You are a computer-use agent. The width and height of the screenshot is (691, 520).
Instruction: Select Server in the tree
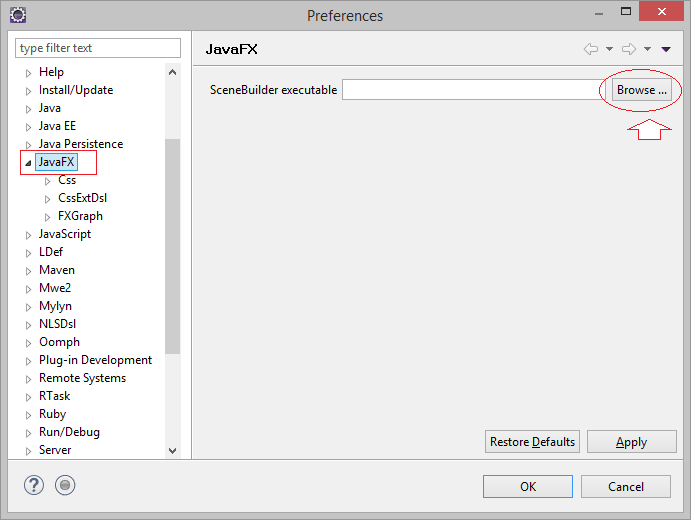(55, 450)
